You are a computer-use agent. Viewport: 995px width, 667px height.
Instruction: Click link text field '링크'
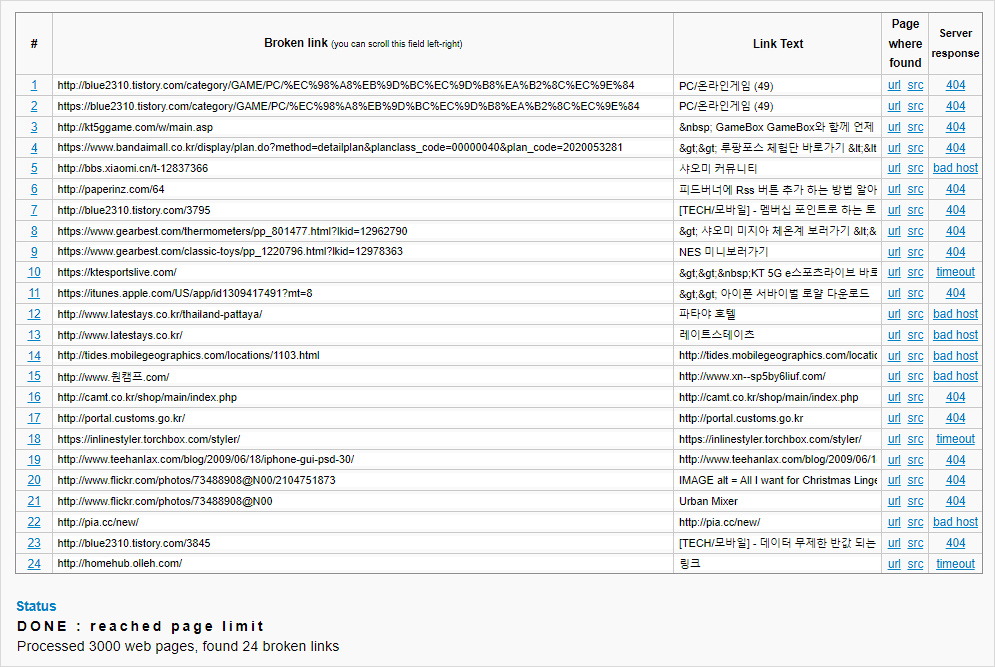coord(777,564)
